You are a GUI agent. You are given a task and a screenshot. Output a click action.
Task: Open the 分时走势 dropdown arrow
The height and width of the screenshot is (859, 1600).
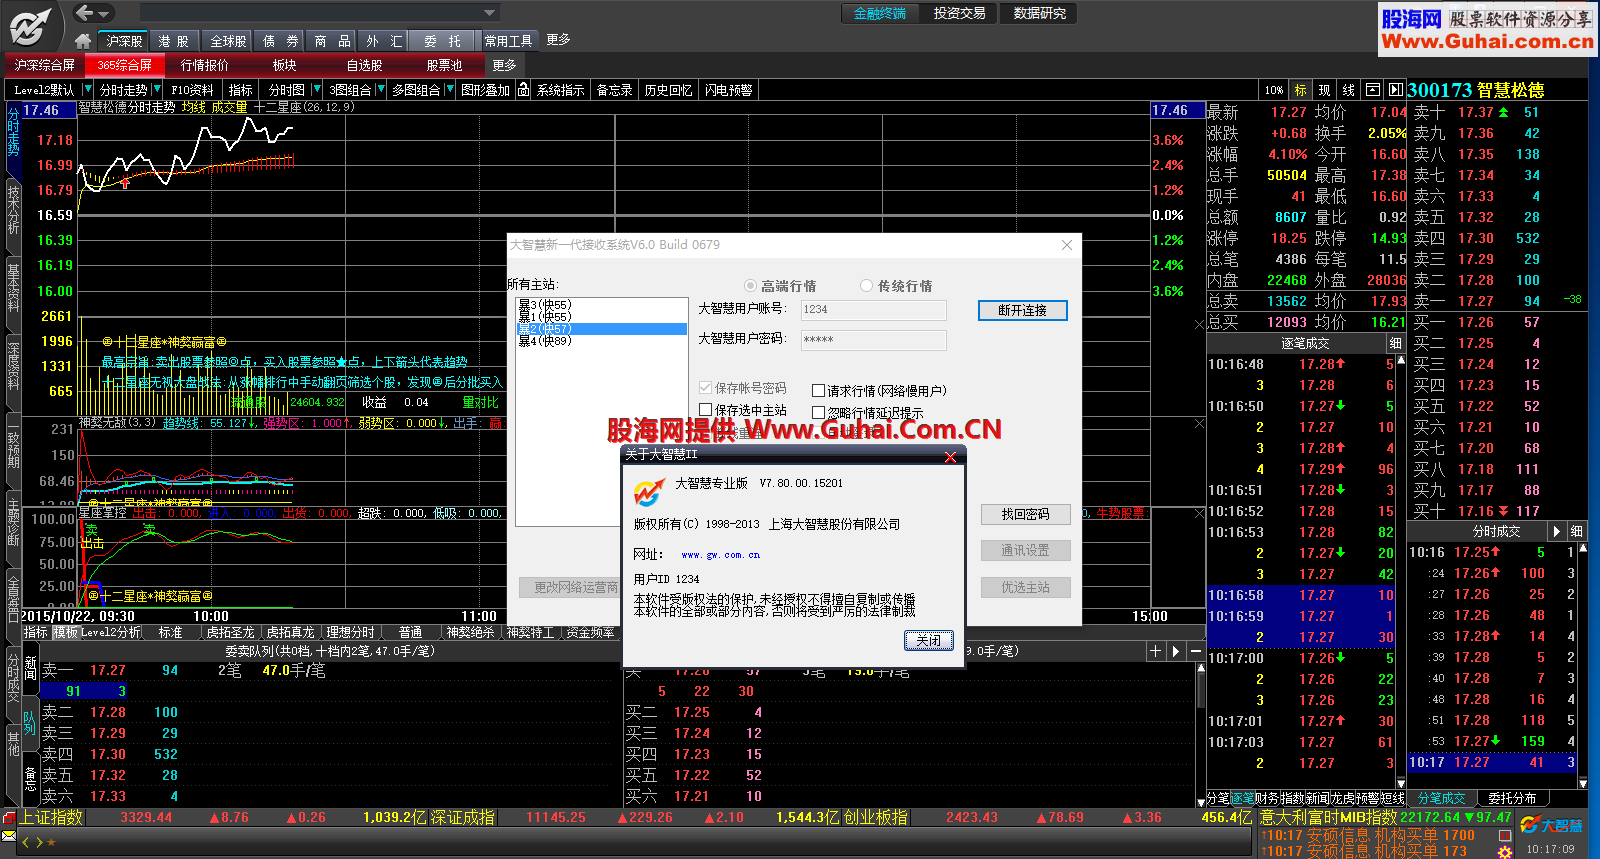157,90
